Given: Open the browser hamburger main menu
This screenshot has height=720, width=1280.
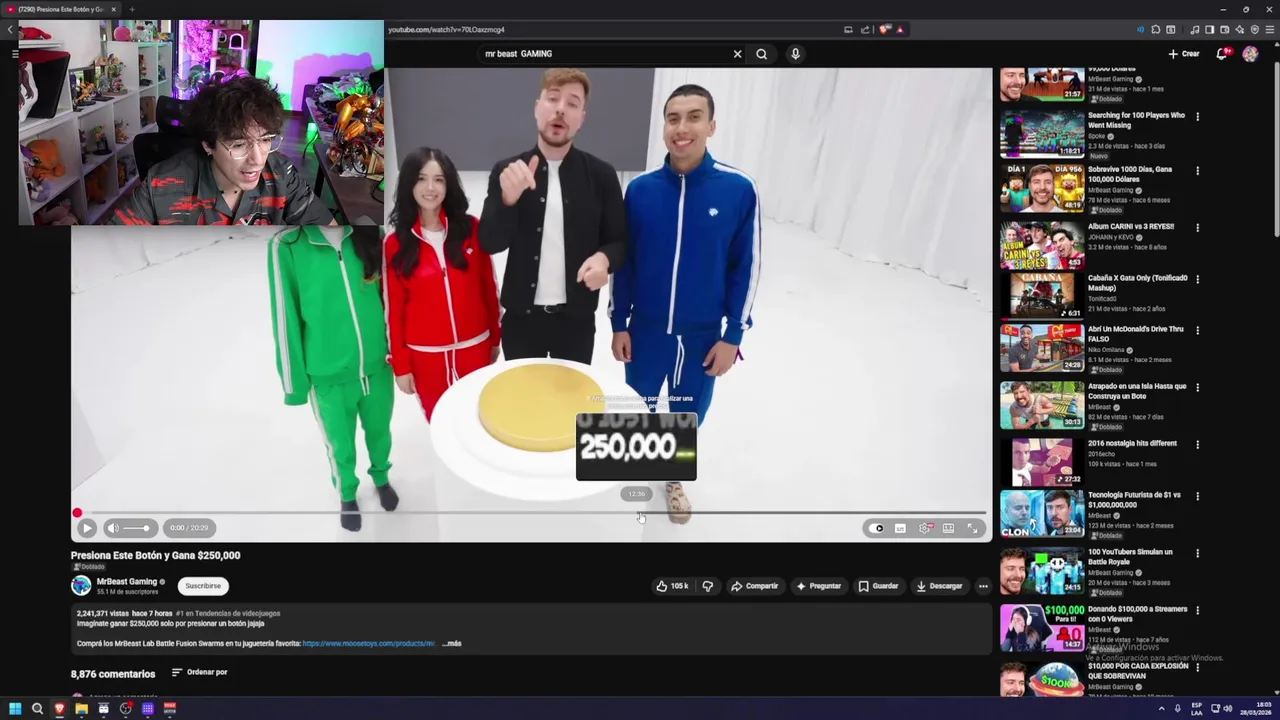Looking at the screenshot, I should pyautogui.click(x=1269, y=30).
